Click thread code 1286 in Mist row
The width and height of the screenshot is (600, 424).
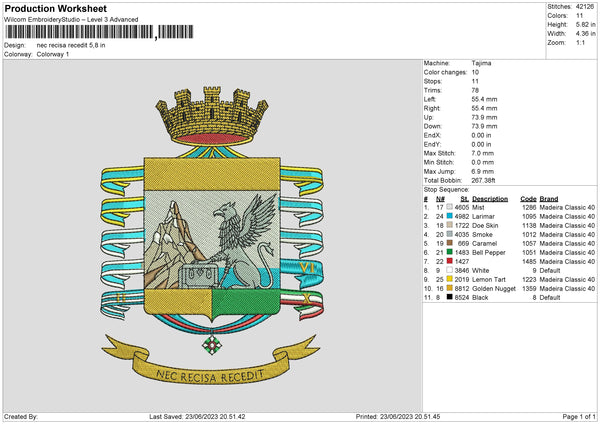(x=529, y=207)
